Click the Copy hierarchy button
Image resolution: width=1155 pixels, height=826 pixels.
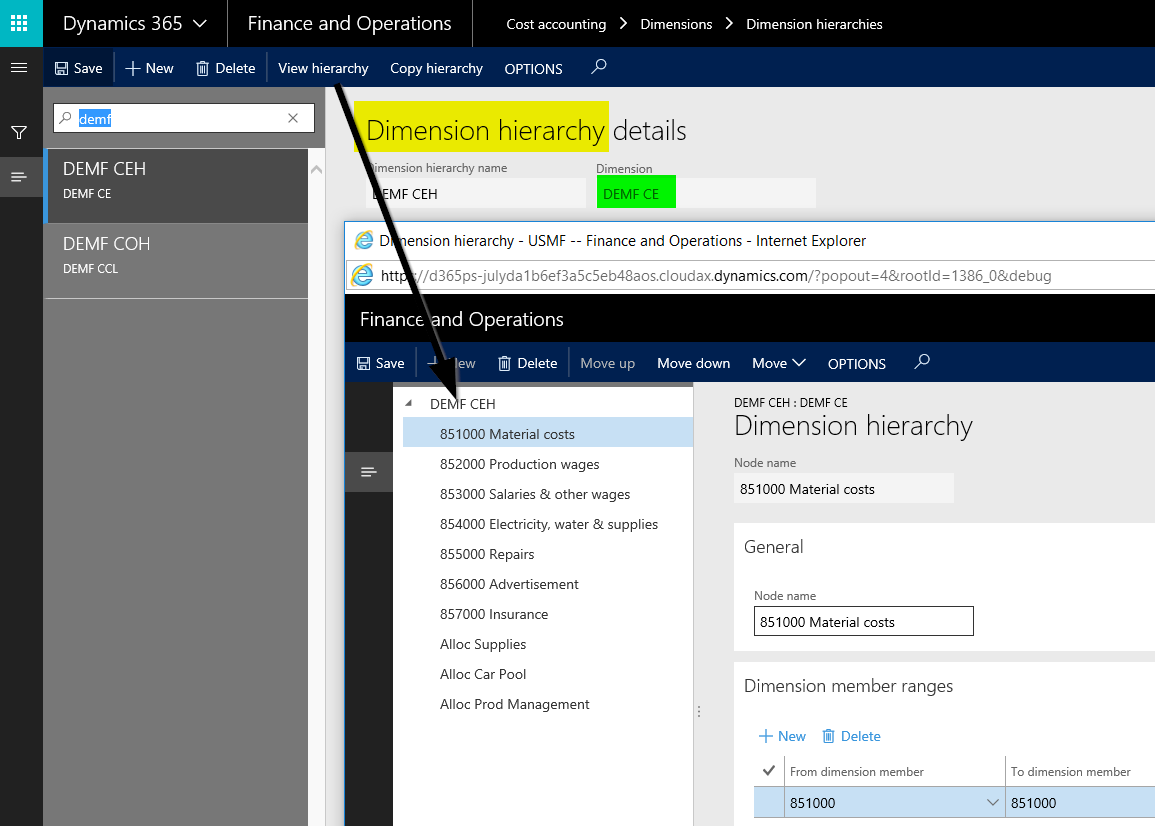point(436,68)
